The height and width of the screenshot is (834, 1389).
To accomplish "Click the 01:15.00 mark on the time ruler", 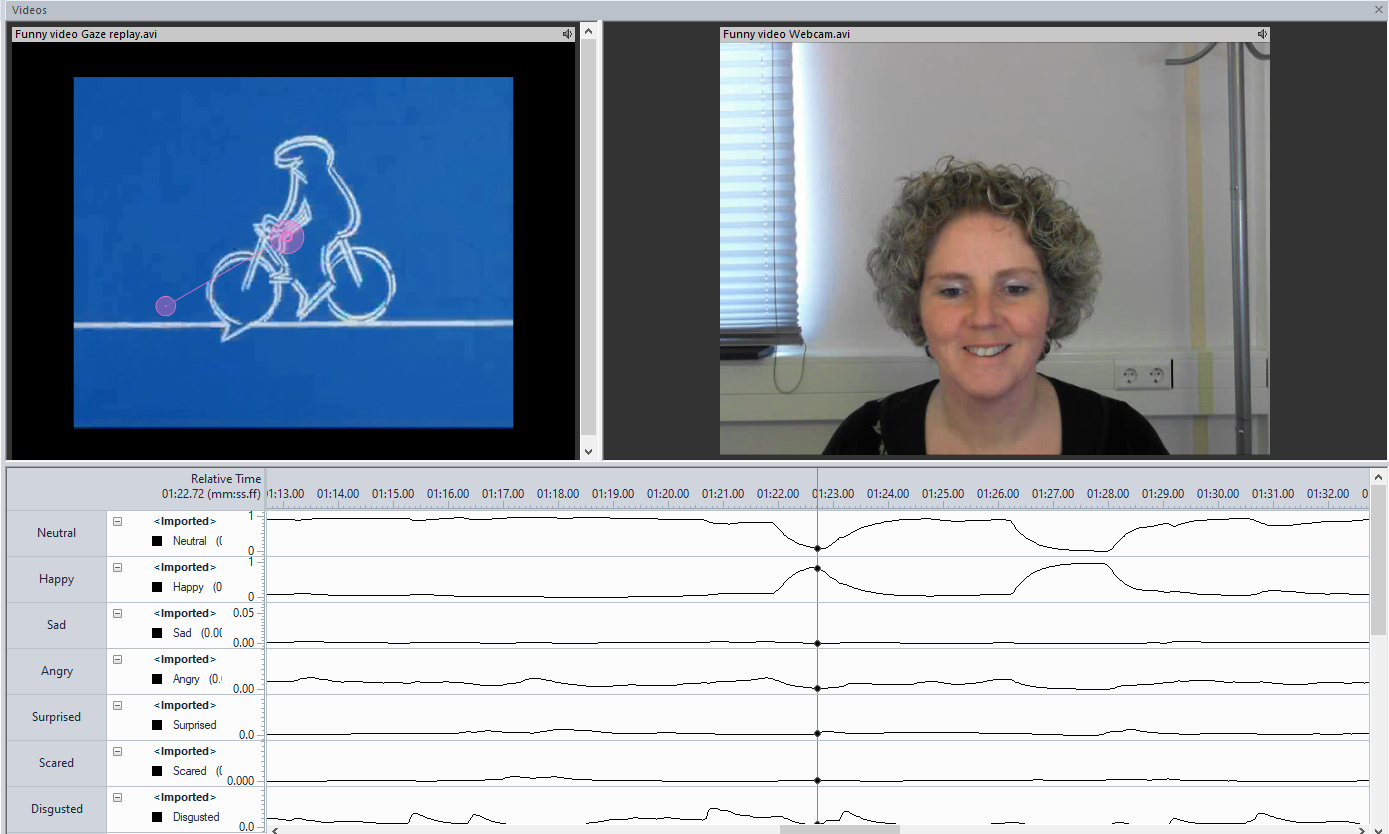I will click(393, 494).
